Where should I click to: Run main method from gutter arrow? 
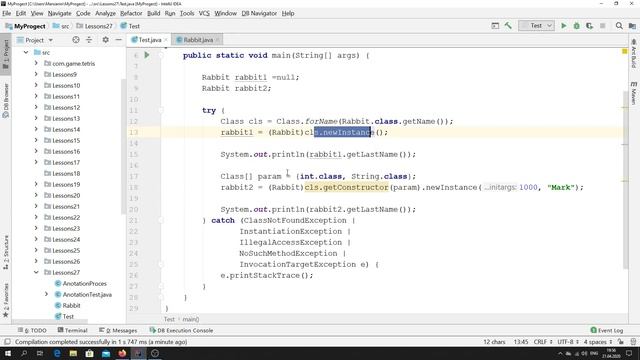[147, 55]
